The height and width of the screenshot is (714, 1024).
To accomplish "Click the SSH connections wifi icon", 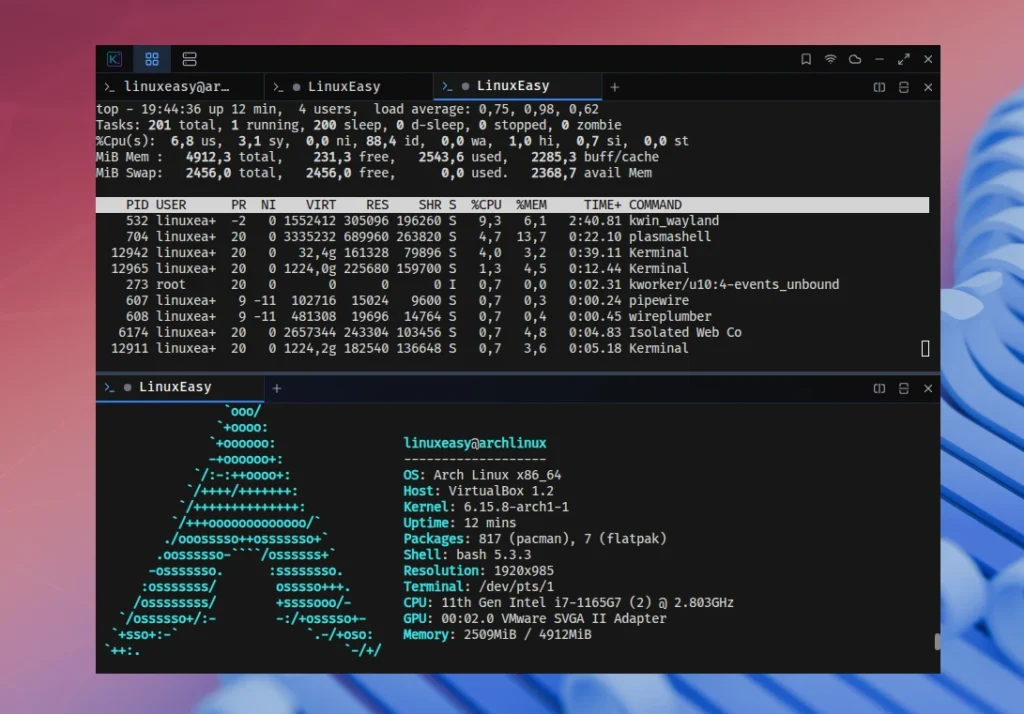I will coord(830,58).
